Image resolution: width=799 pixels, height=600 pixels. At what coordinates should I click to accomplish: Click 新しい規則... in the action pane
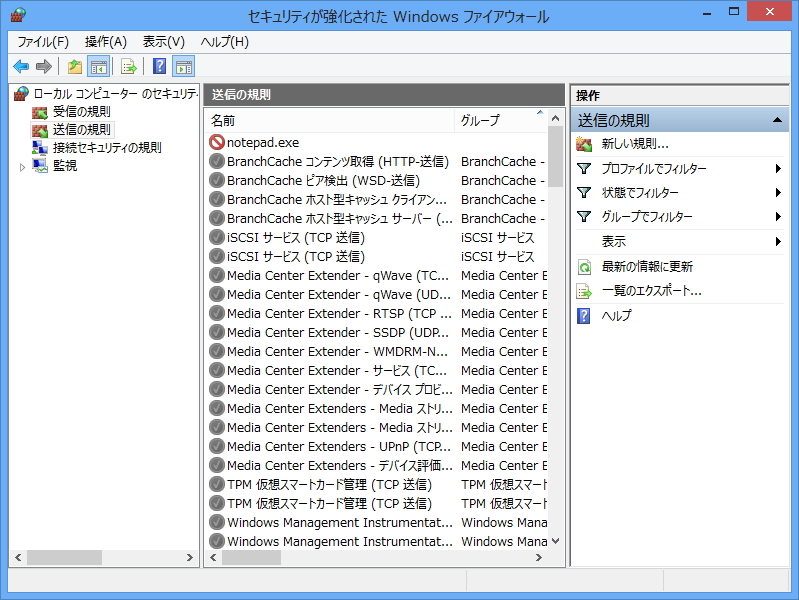coord(635,144)
